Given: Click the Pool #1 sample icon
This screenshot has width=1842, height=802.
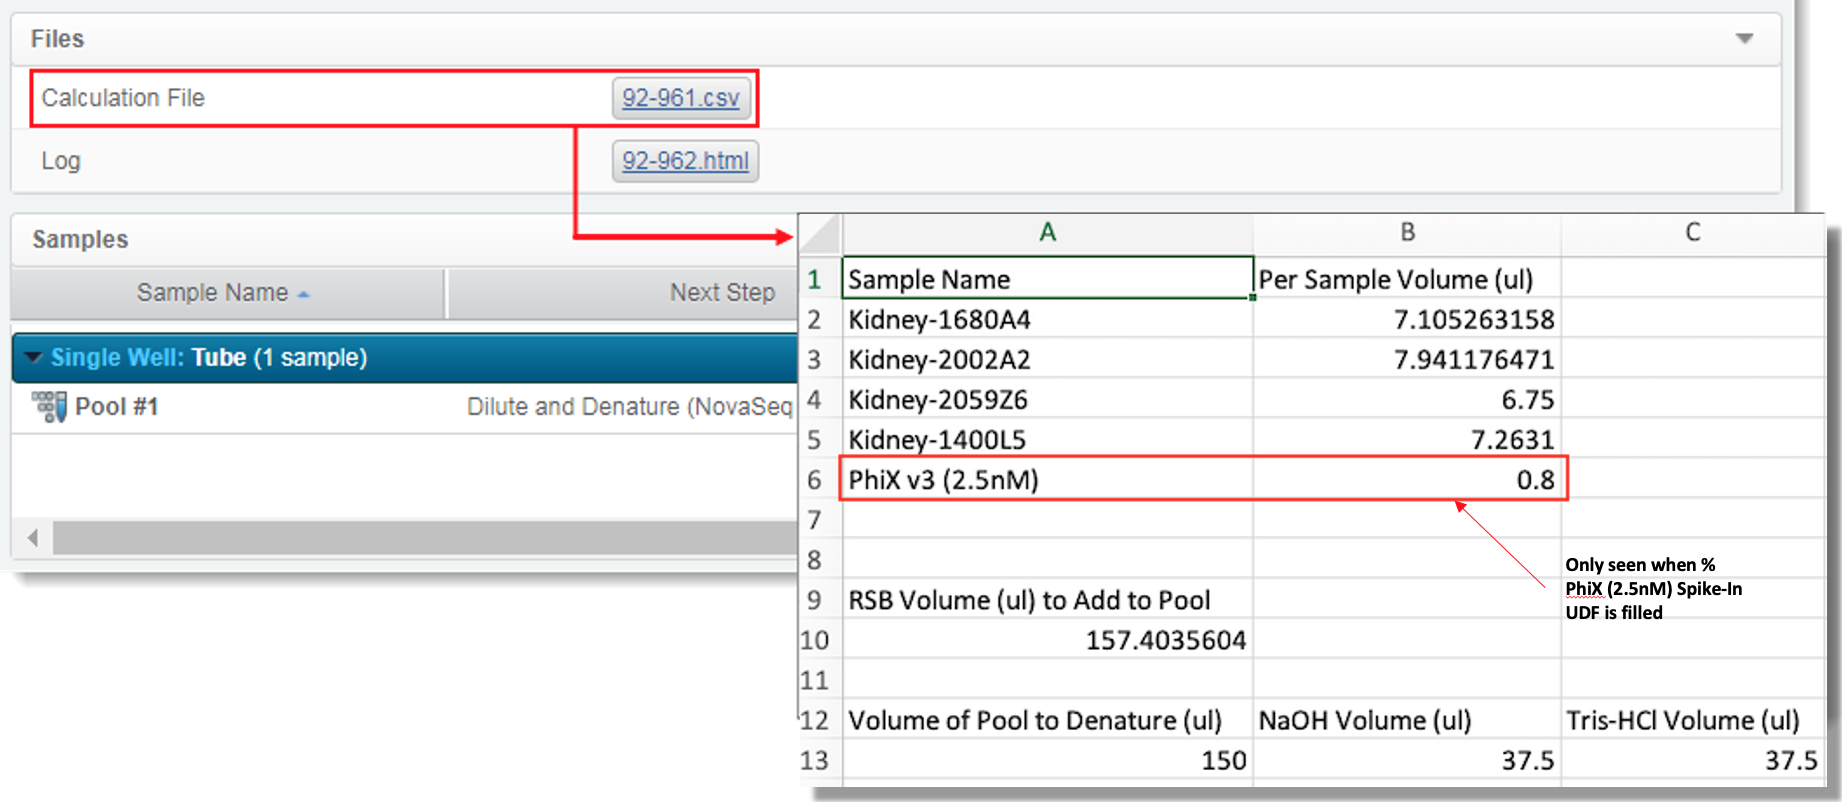Looking at the screenshot, I should [48, 407].
